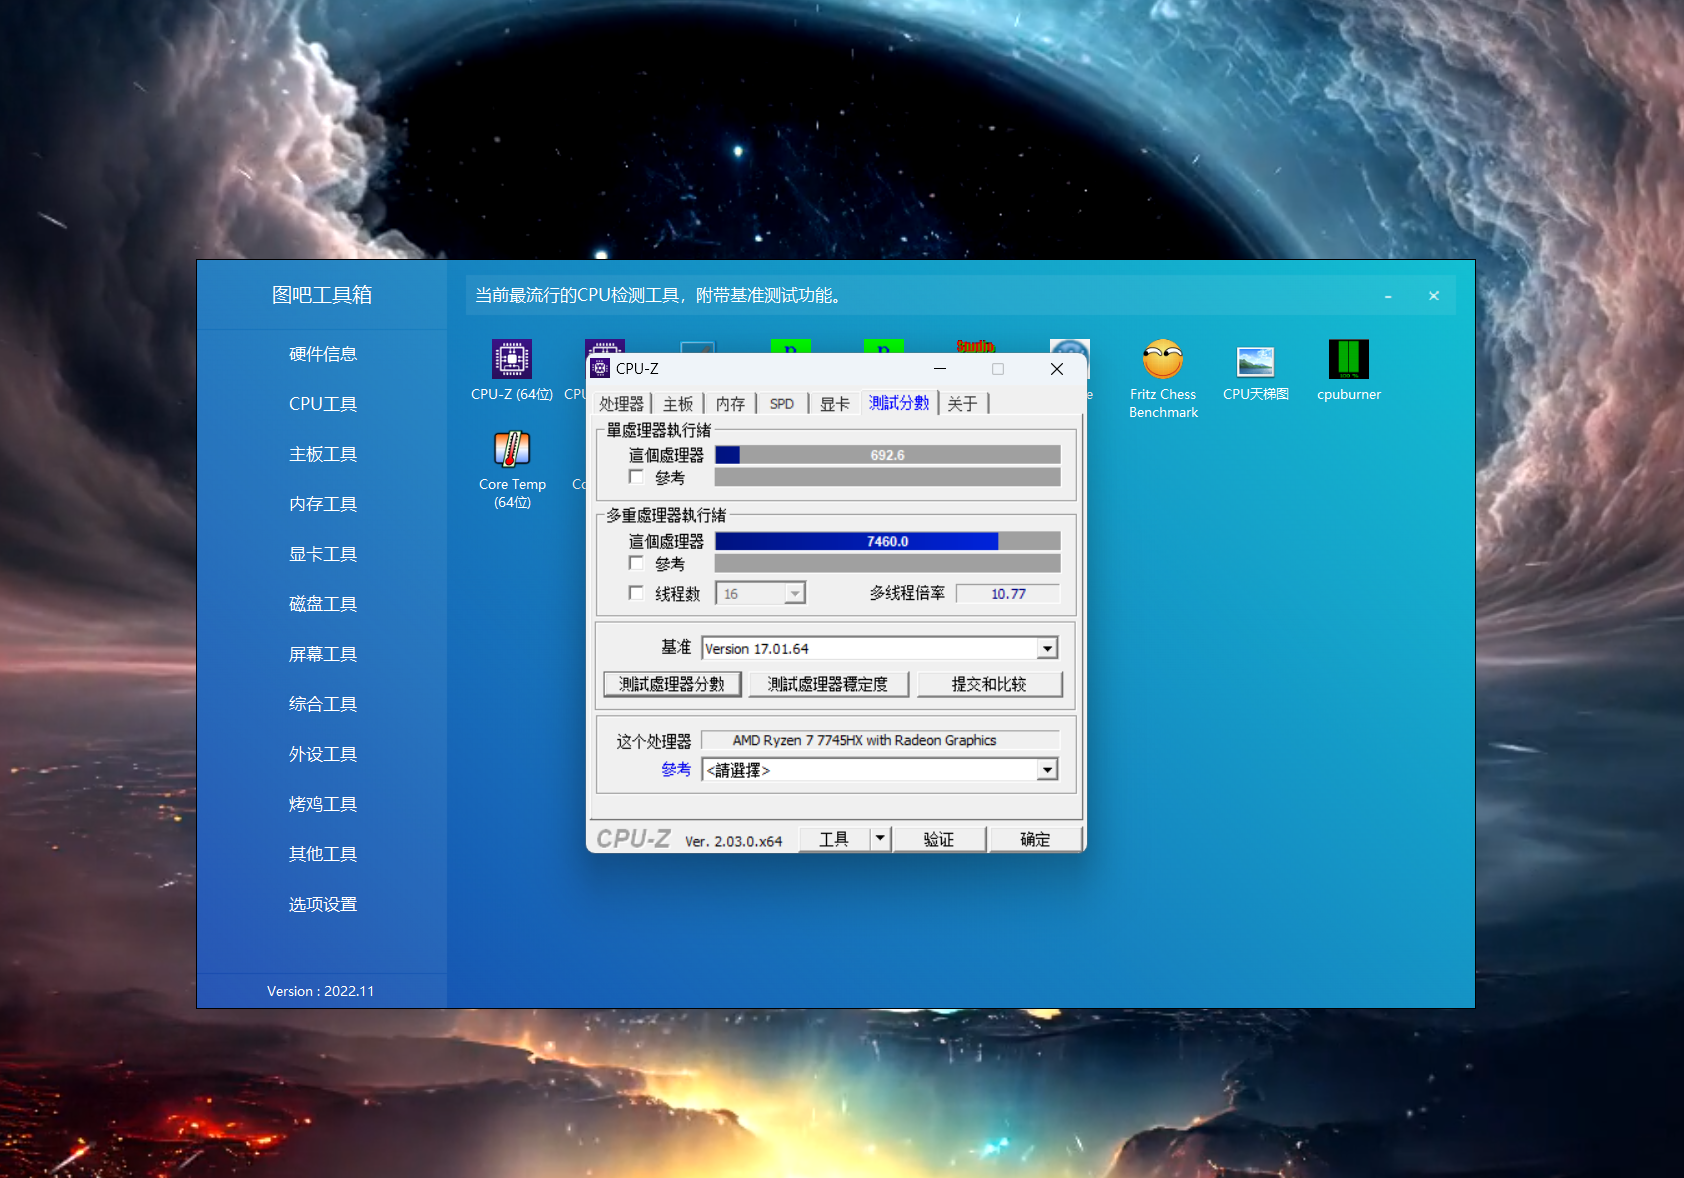Minimize the CPU-Z window
The height and width of the screenshot is (1178, 1684).
coord(940,369)
